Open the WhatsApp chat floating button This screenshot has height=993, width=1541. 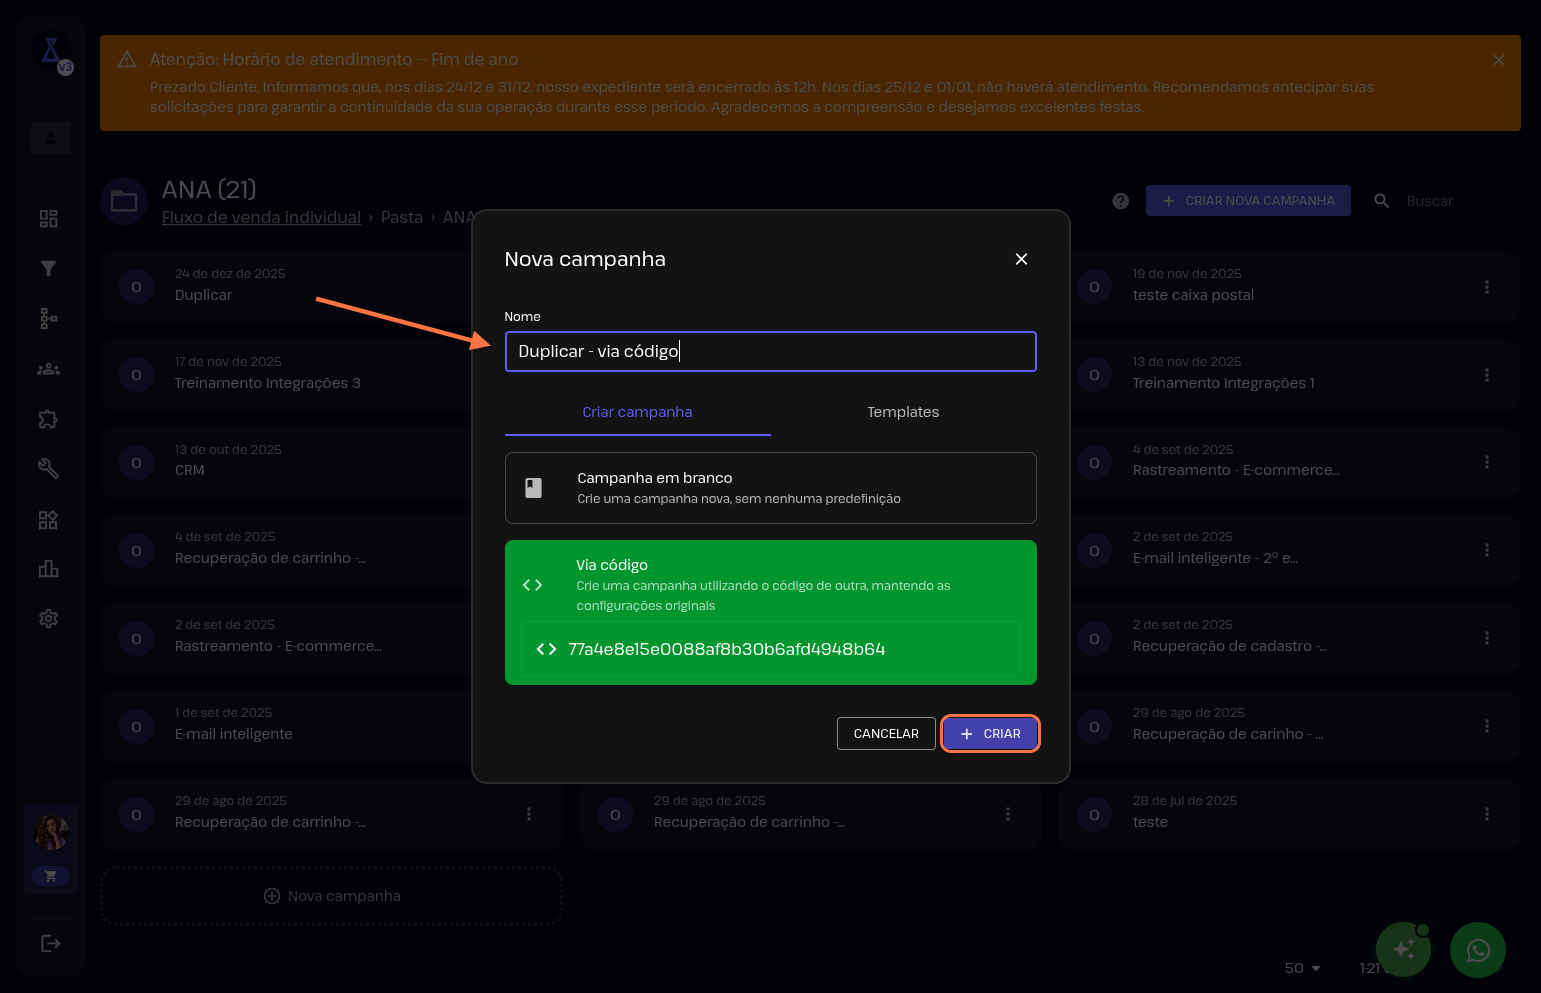pos(1477,949)
